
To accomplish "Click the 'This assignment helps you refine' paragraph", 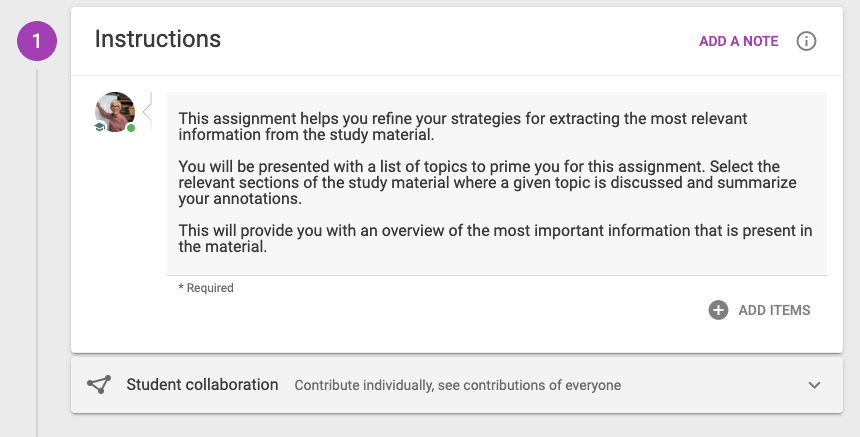I will 463,127.
